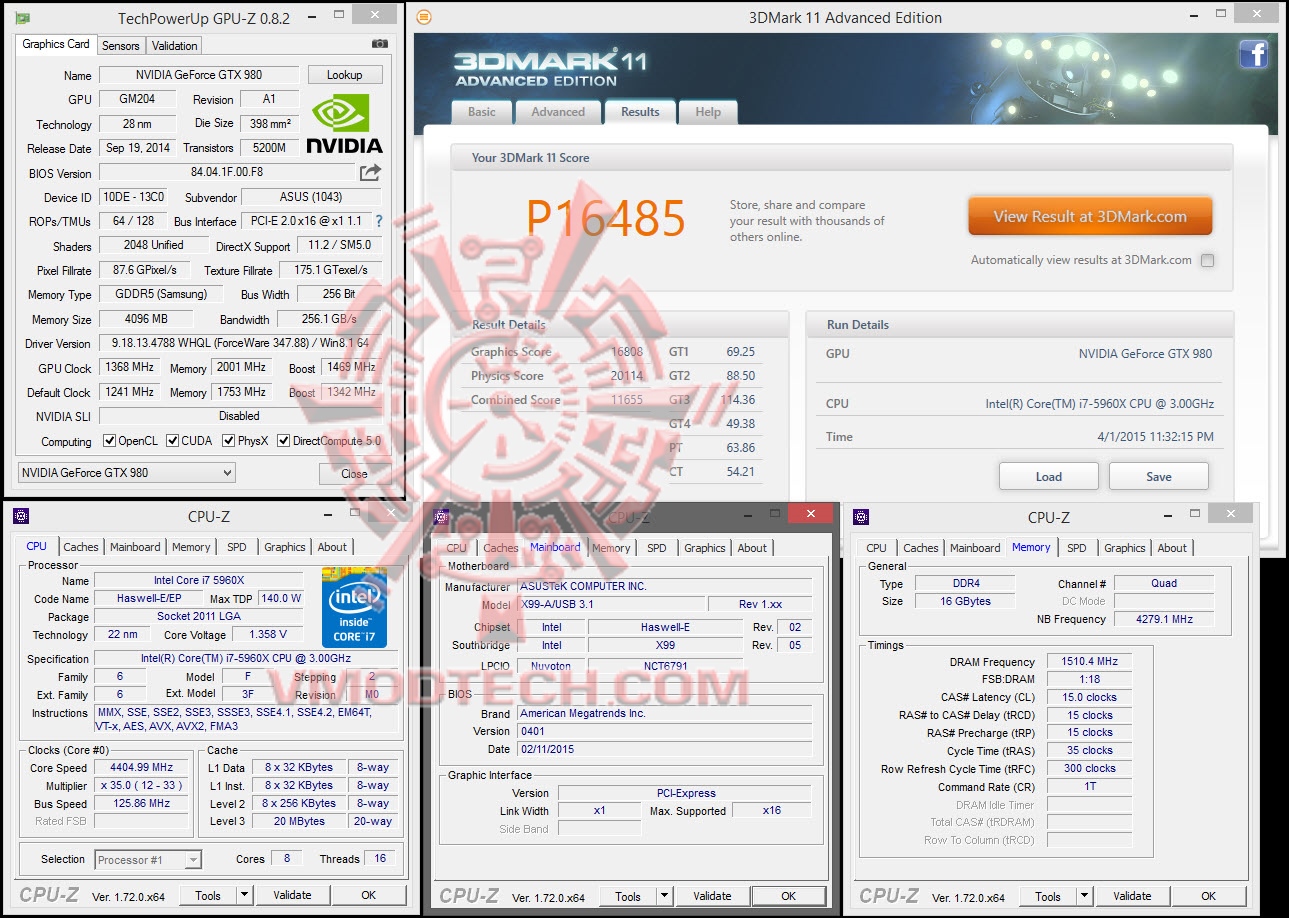The image size is (1289, 918).
Task: Enable automatically view results at 3DMark.com
Action: click(1208, 261)
